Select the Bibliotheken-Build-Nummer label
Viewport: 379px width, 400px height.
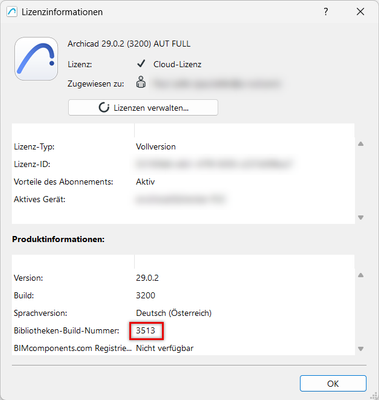point(66,331)
